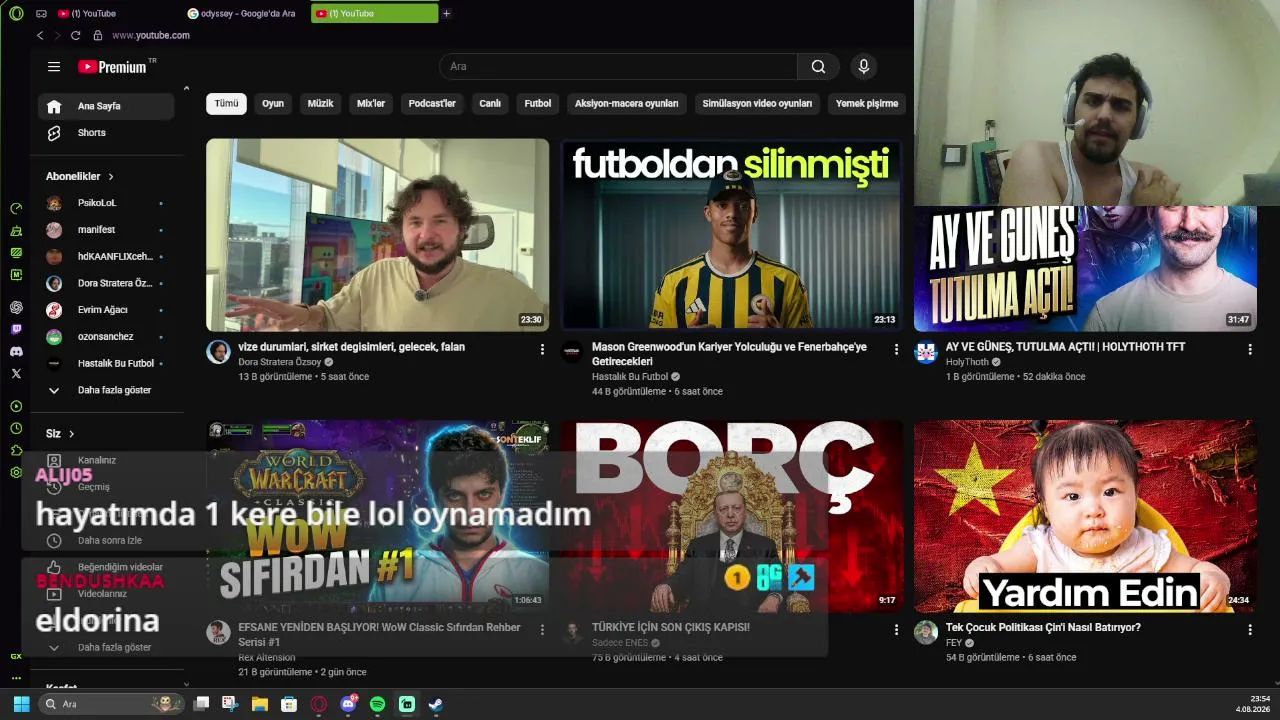
Task: Open File Explorer from the taskbar
Action: click(x=259, y=704)
